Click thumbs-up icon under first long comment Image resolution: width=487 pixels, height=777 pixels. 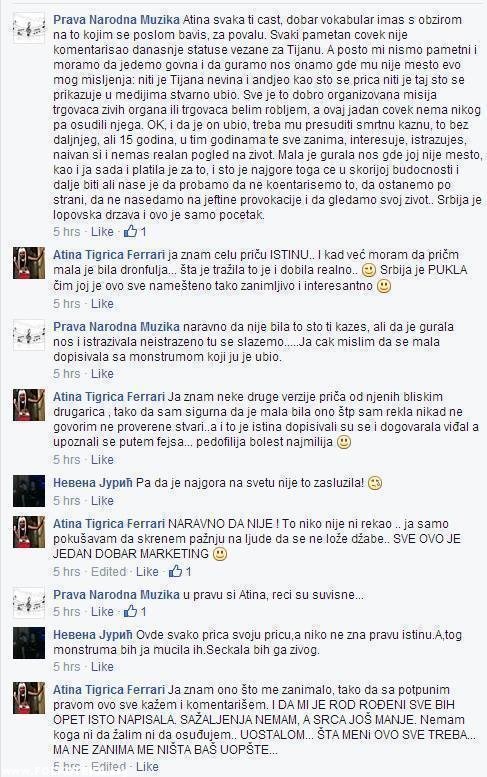(130, 231)
